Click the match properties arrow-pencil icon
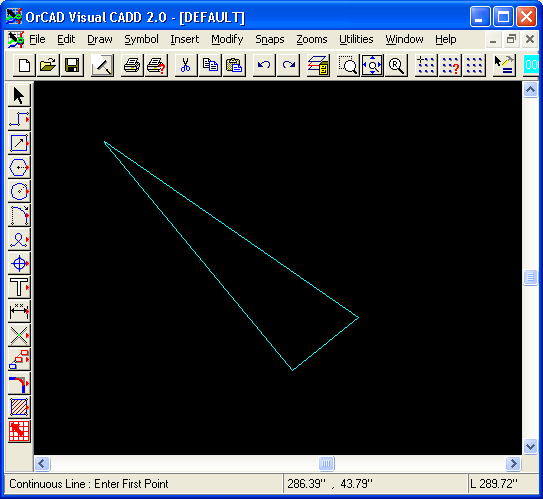Viewport: 543px width, 499px height. coord(504,65)
